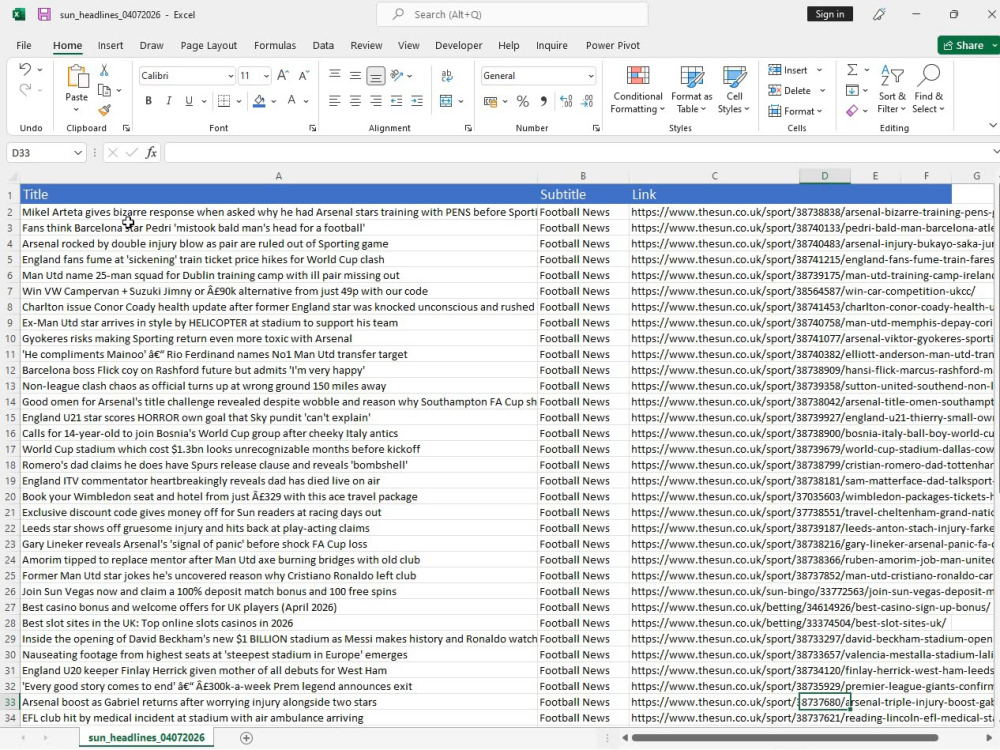Pick the Fill Color yellow bucket

tap(259, 101)
